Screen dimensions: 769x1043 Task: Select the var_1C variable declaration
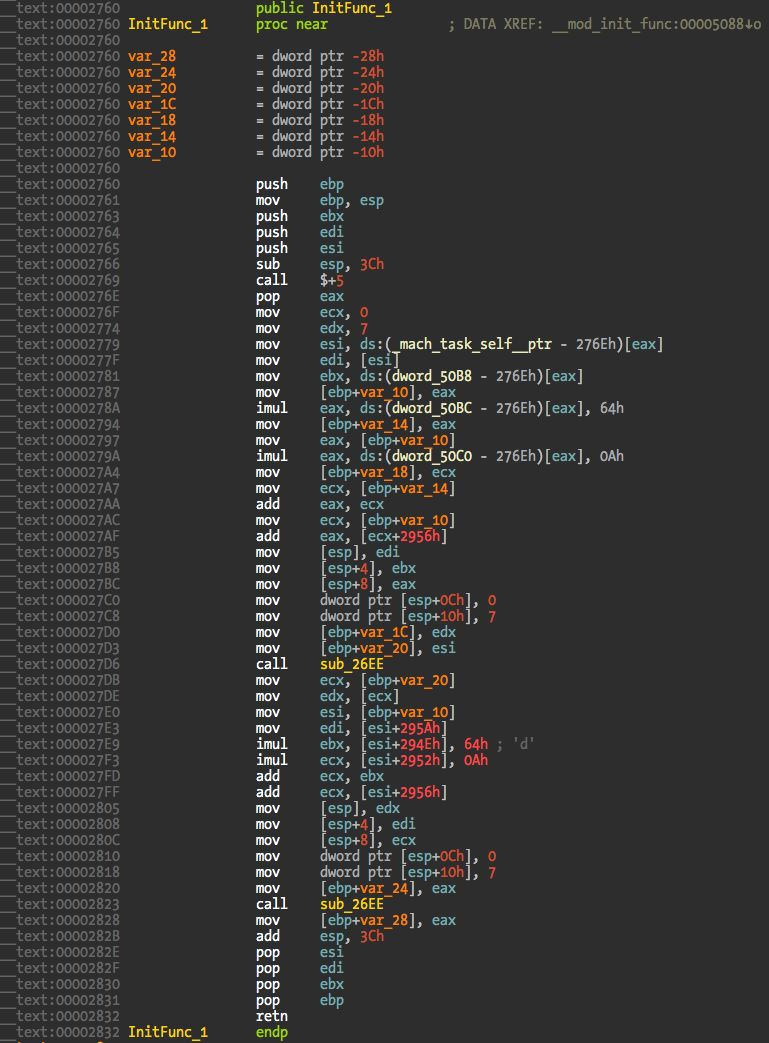pyautogui.click(x=152, y=104)
